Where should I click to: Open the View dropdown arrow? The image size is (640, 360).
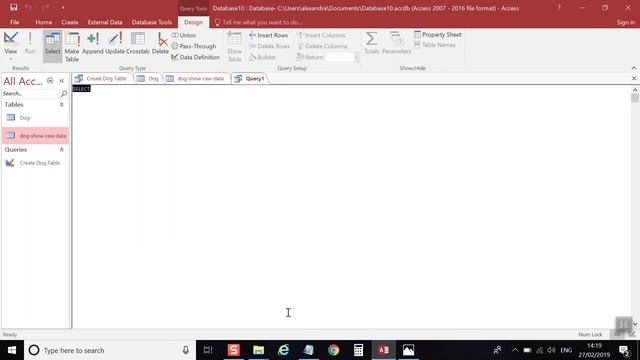click(x=11, y=59)
